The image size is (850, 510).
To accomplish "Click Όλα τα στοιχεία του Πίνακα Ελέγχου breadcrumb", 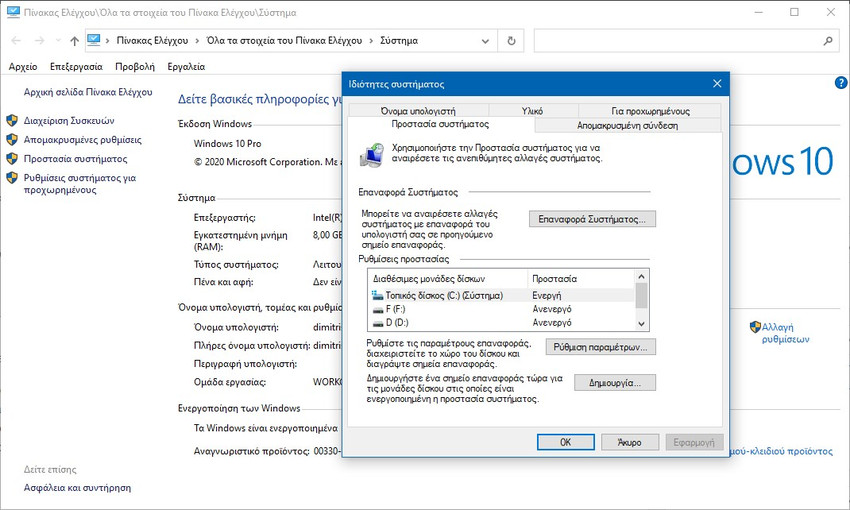I will 284,41.
